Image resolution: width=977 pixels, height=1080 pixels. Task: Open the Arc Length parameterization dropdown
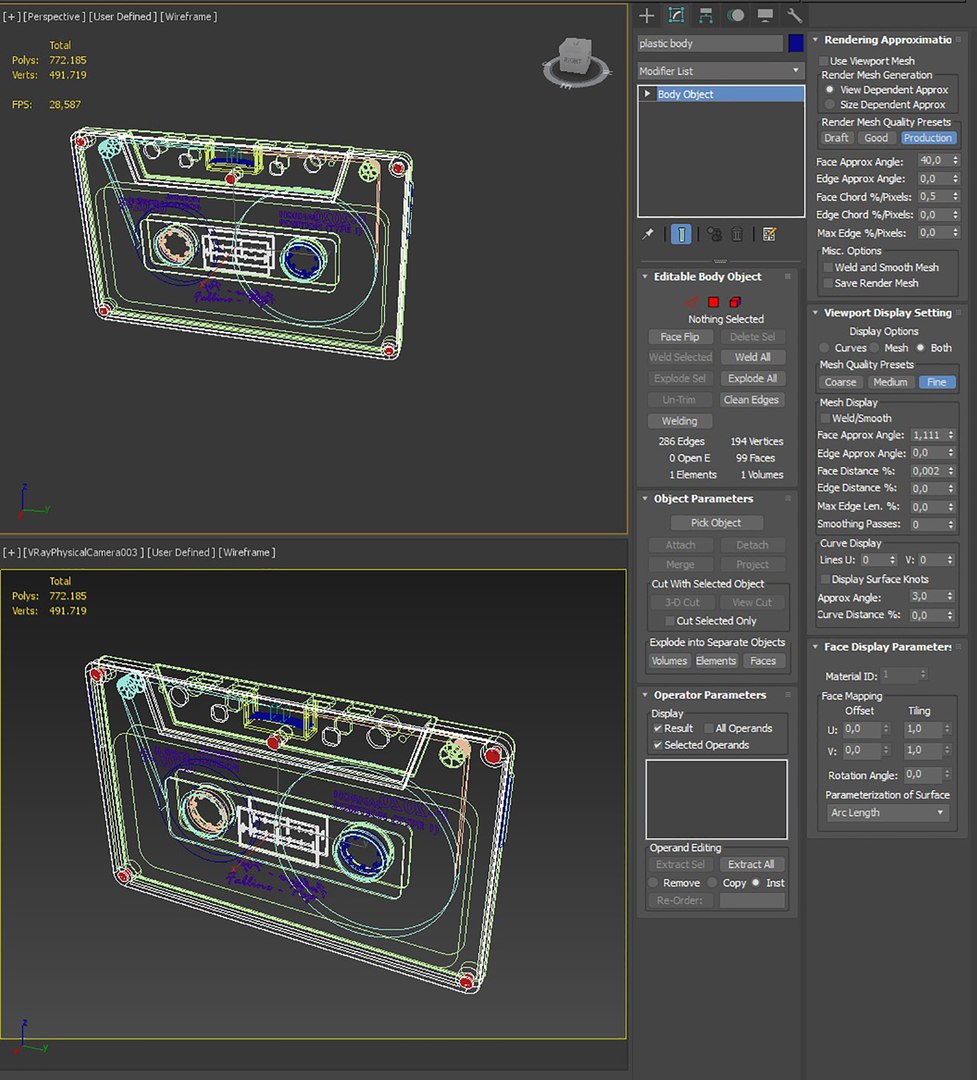(x=887, y=813)
